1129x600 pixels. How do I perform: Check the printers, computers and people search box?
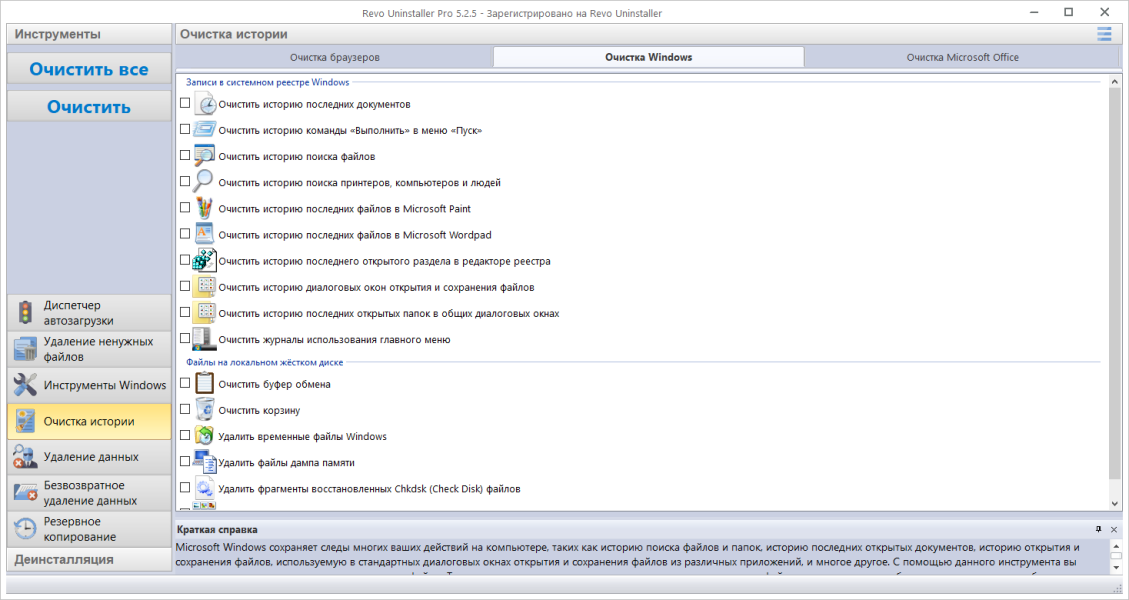(185, 182)
